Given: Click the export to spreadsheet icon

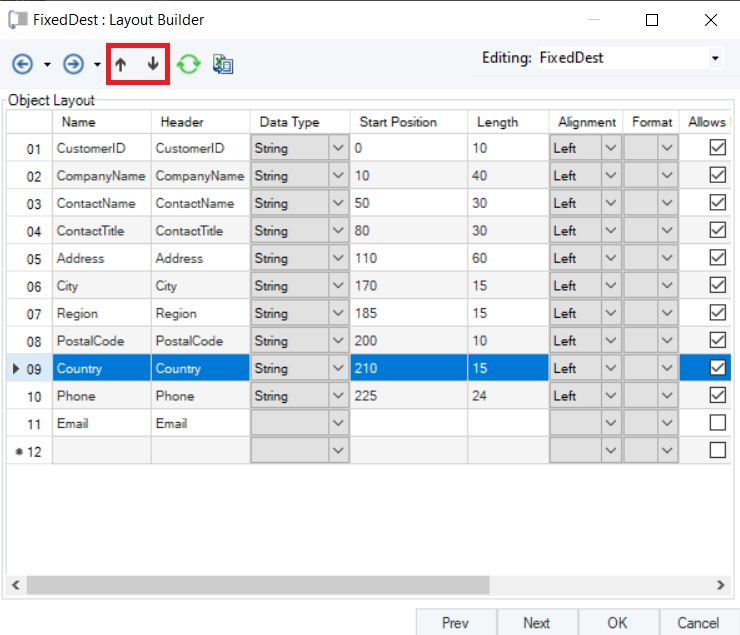Looking at the screenshot, I should pyautogui.click(x=223, y=64).
